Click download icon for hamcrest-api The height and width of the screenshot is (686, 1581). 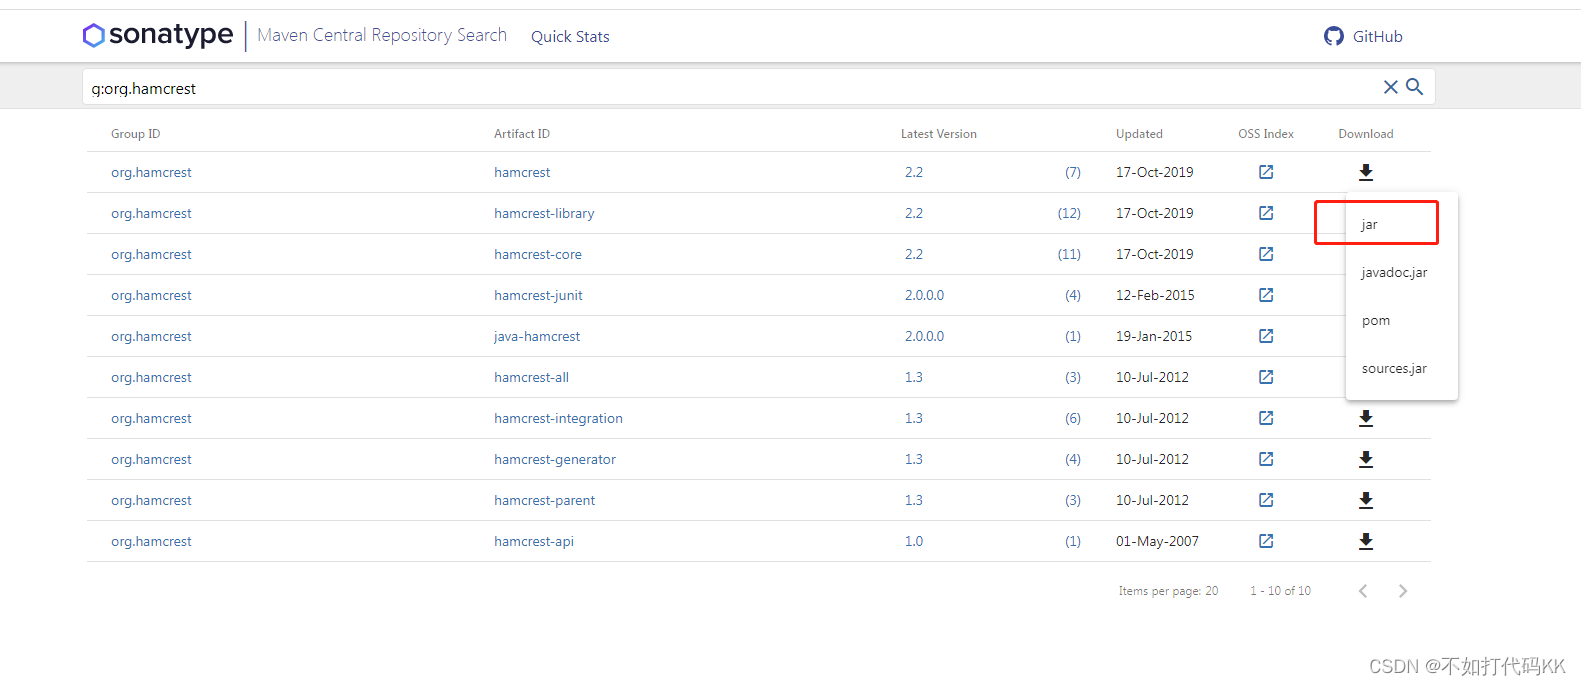(x=1366, y=541)
